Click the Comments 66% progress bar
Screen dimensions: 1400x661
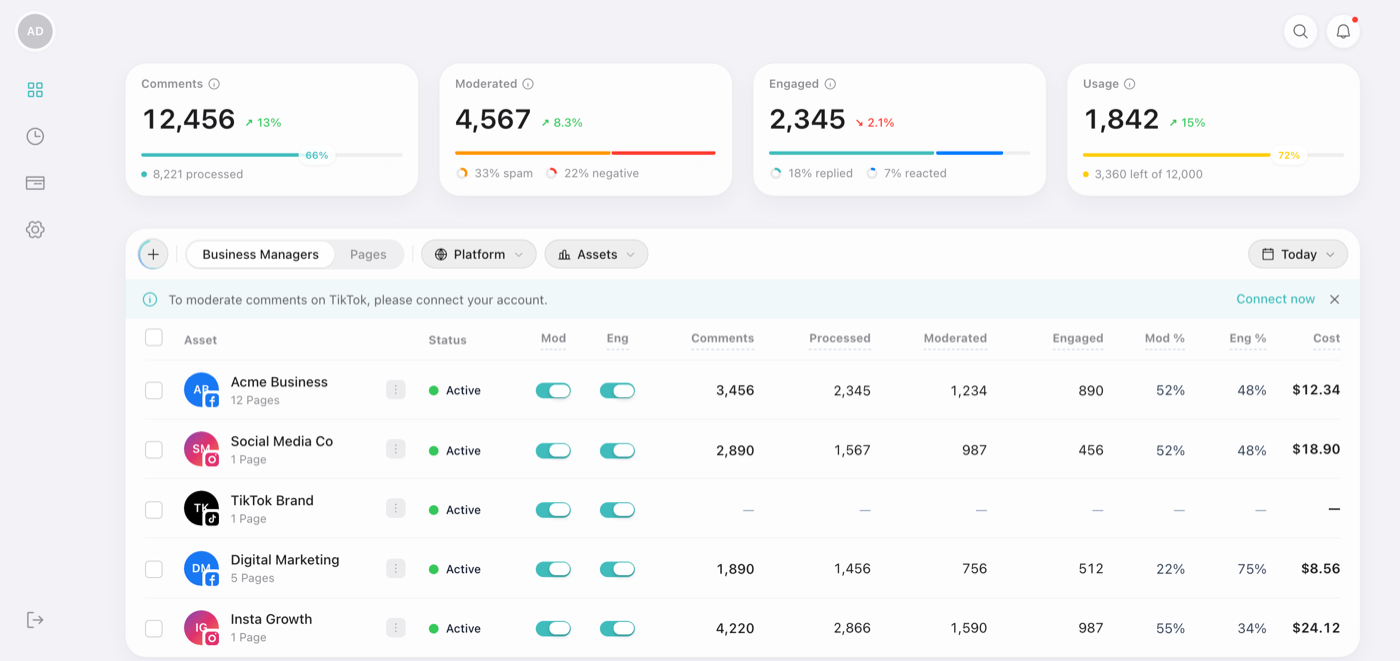[x=272, y=155]
